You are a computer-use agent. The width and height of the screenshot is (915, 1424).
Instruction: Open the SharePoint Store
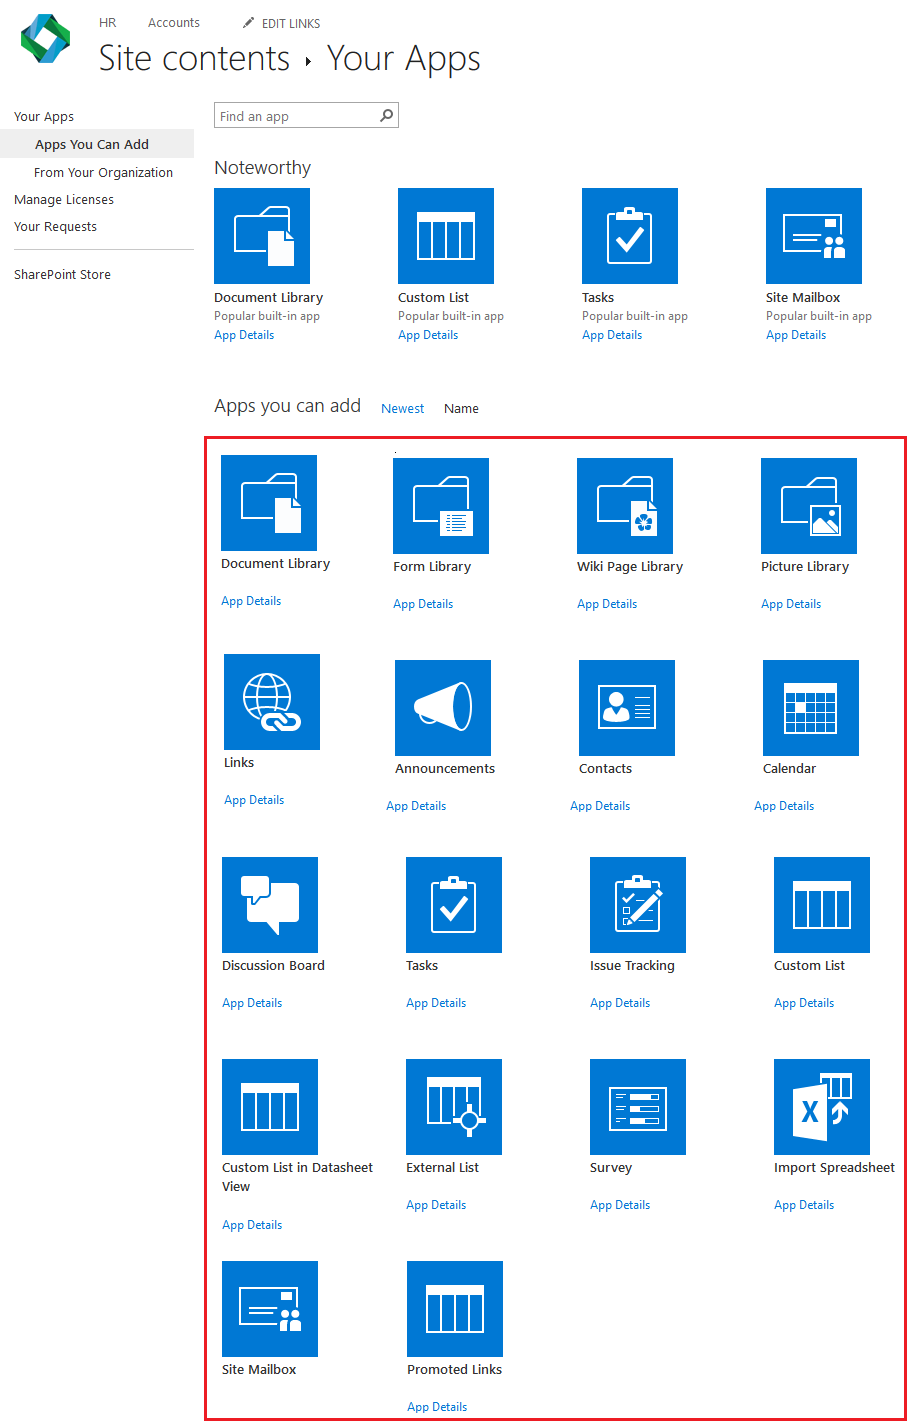[x=62, y=274]
